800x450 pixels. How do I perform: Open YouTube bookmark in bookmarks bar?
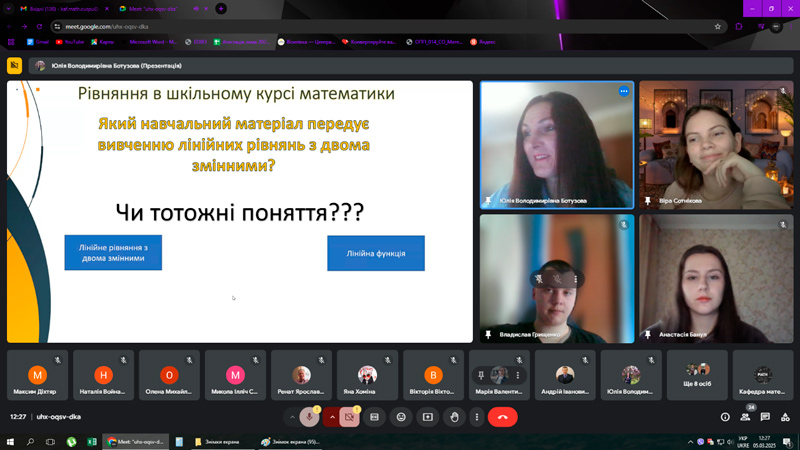tap(71, 42)
